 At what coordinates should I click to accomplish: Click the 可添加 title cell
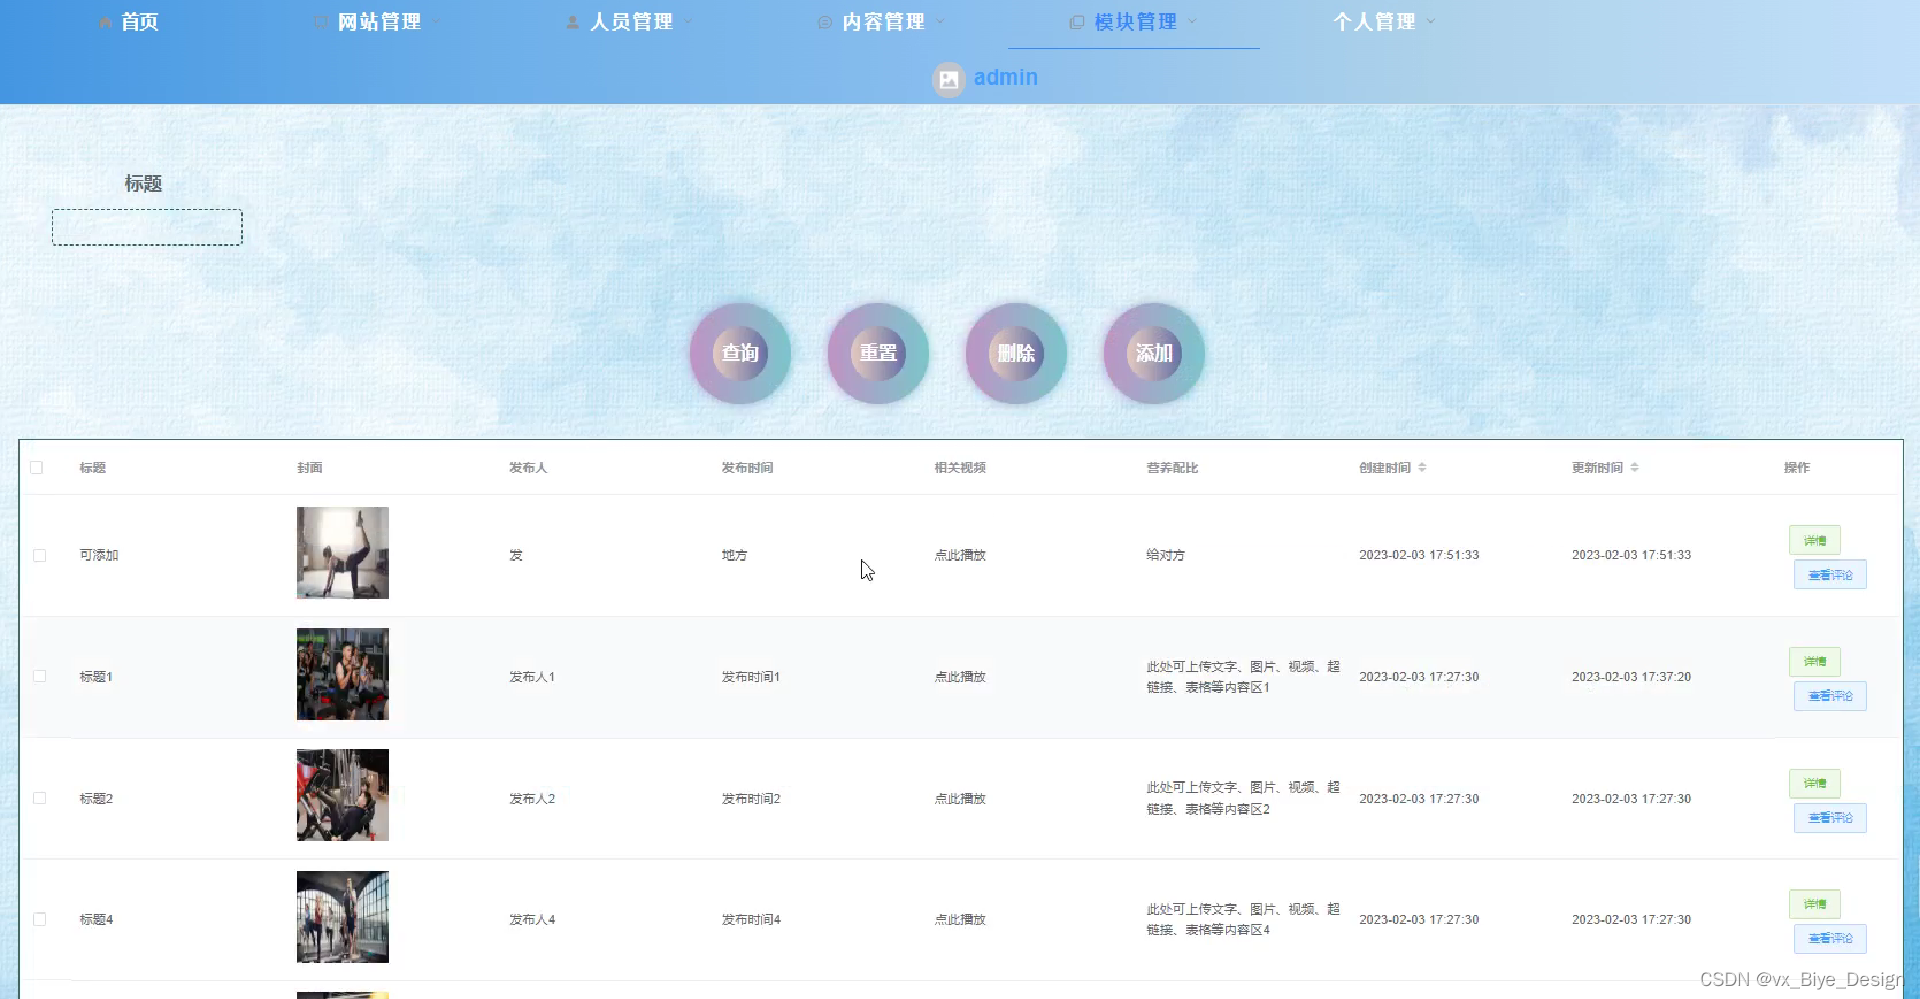pyautogui.click(x=99, y=555)
